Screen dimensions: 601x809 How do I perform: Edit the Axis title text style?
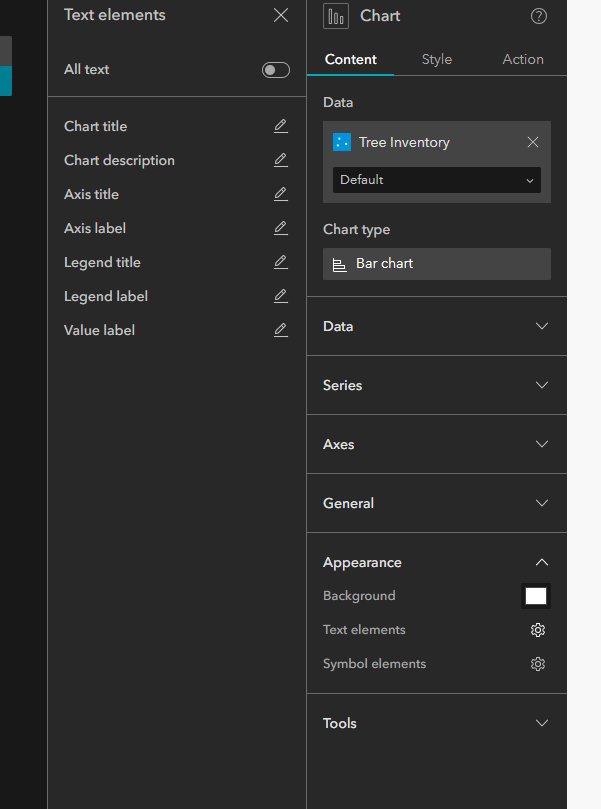[x=281, y=194]
